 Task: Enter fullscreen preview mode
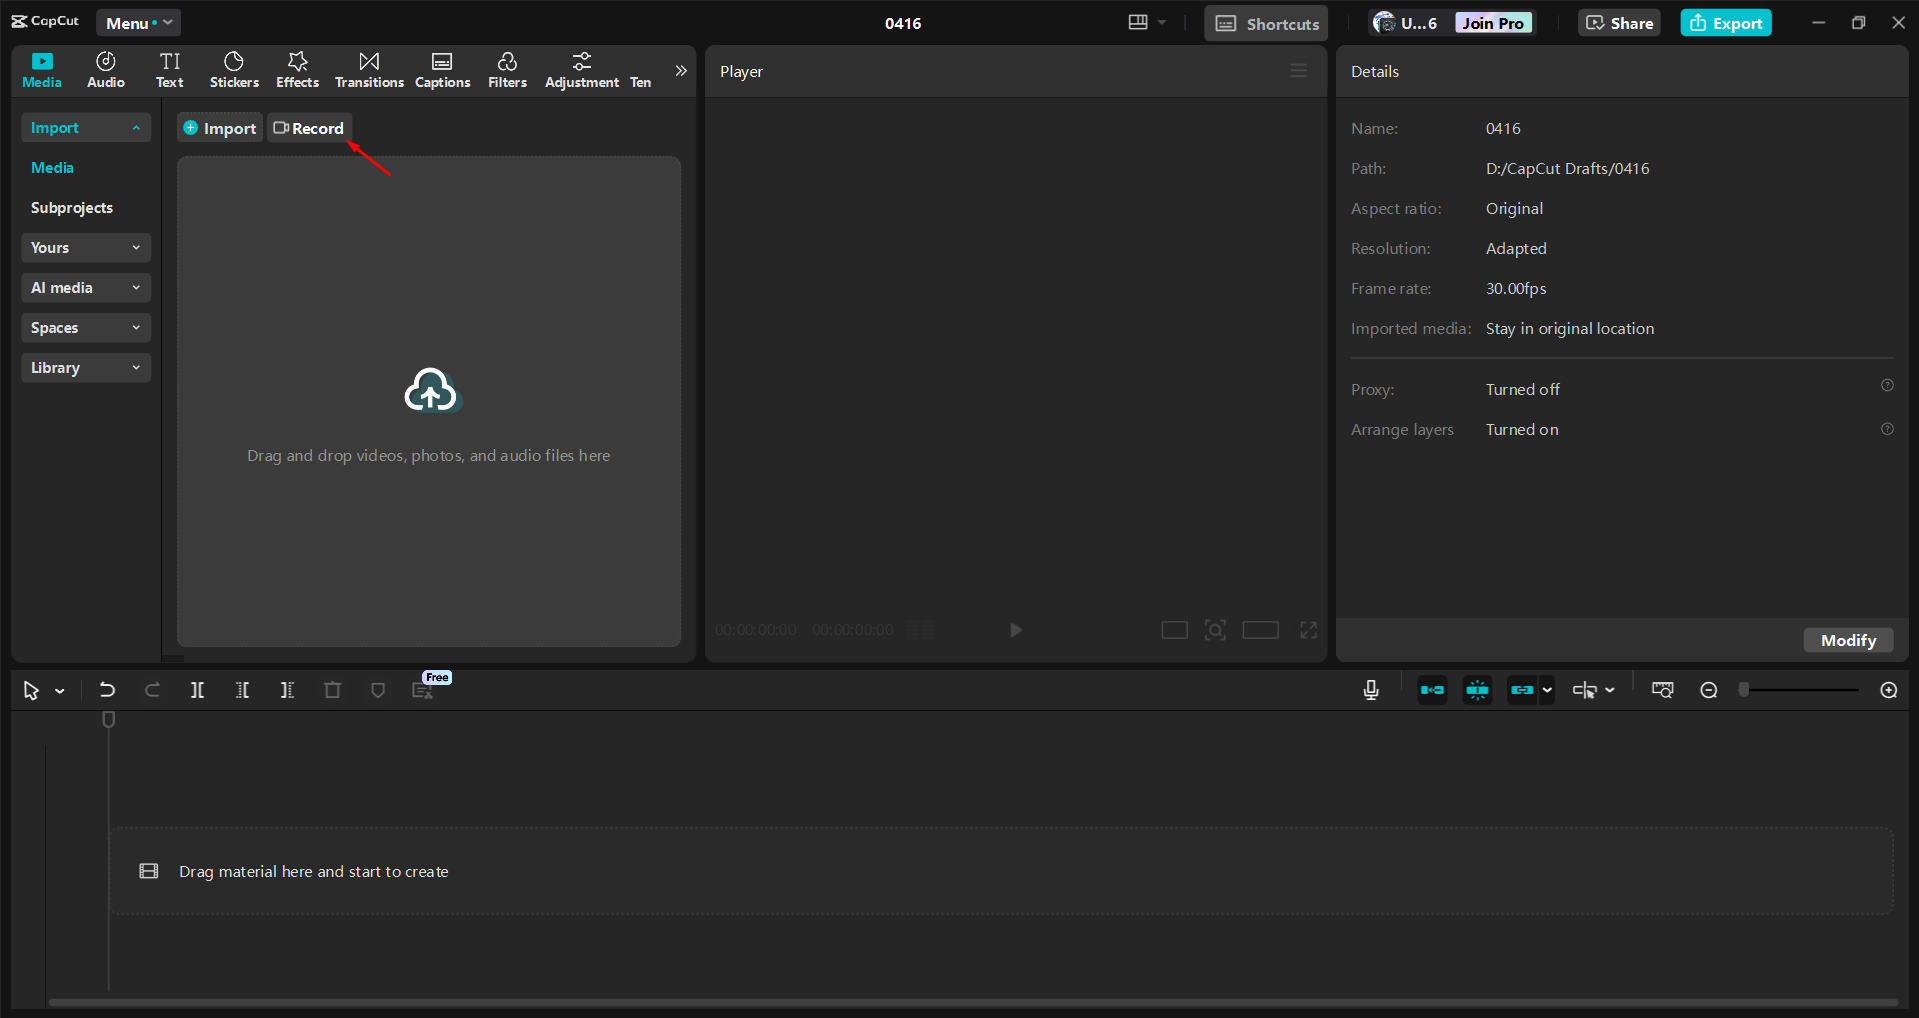tap(1308, 630)
